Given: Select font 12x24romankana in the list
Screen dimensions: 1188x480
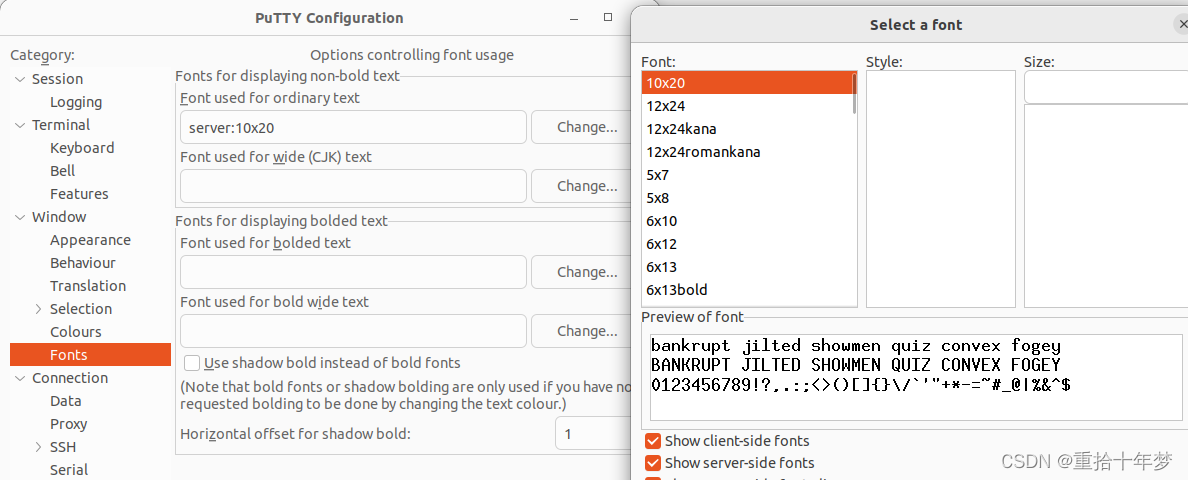Looking at the screenshot, I should coord(747,151).
